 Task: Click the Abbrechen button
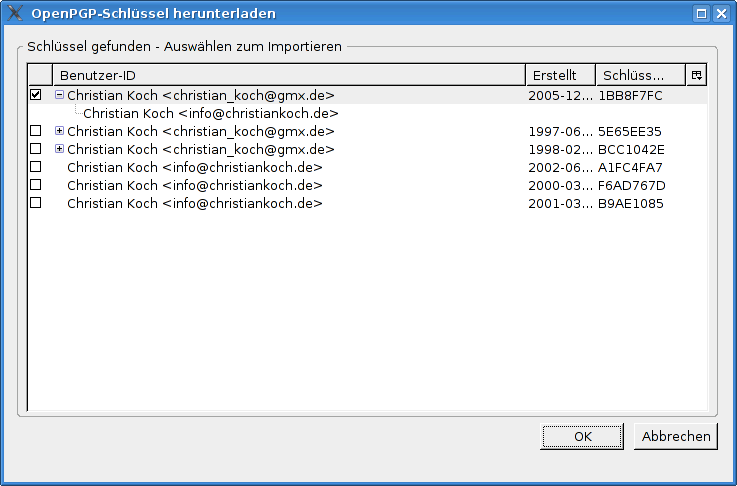[x=676, y=436]
